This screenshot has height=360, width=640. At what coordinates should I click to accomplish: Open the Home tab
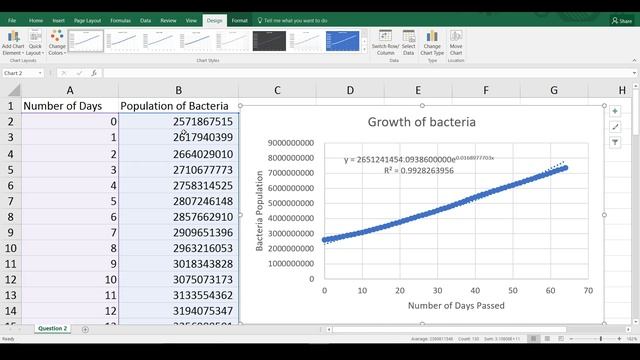36,20
